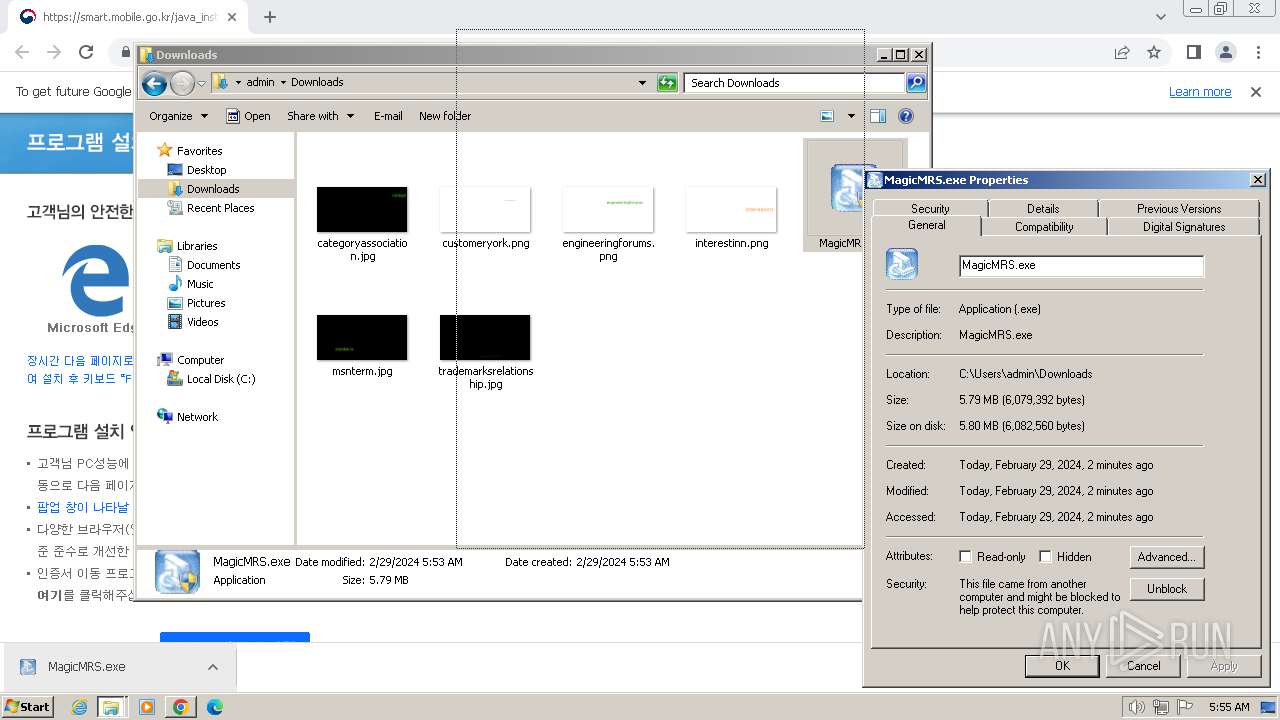Switch to the Details tab
The image size is (1280, 720).
tap(1042, 209)
